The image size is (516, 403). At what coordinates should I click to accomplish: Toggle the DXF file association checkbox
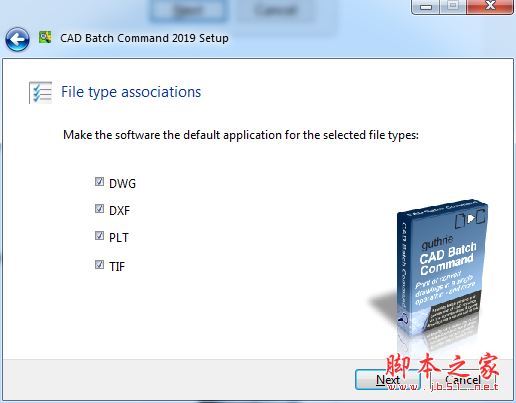pyautogui.click(x=99, y=209)
